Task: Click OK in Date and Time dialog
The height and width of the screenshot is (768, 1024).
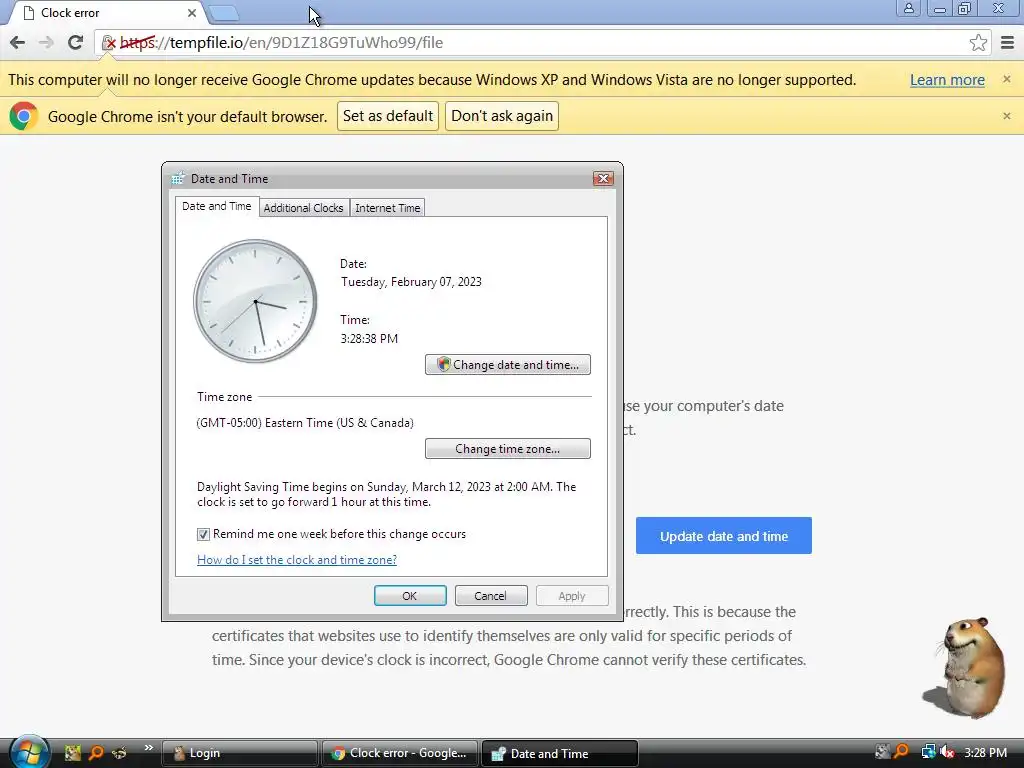Action: click(x=409, y=596)
